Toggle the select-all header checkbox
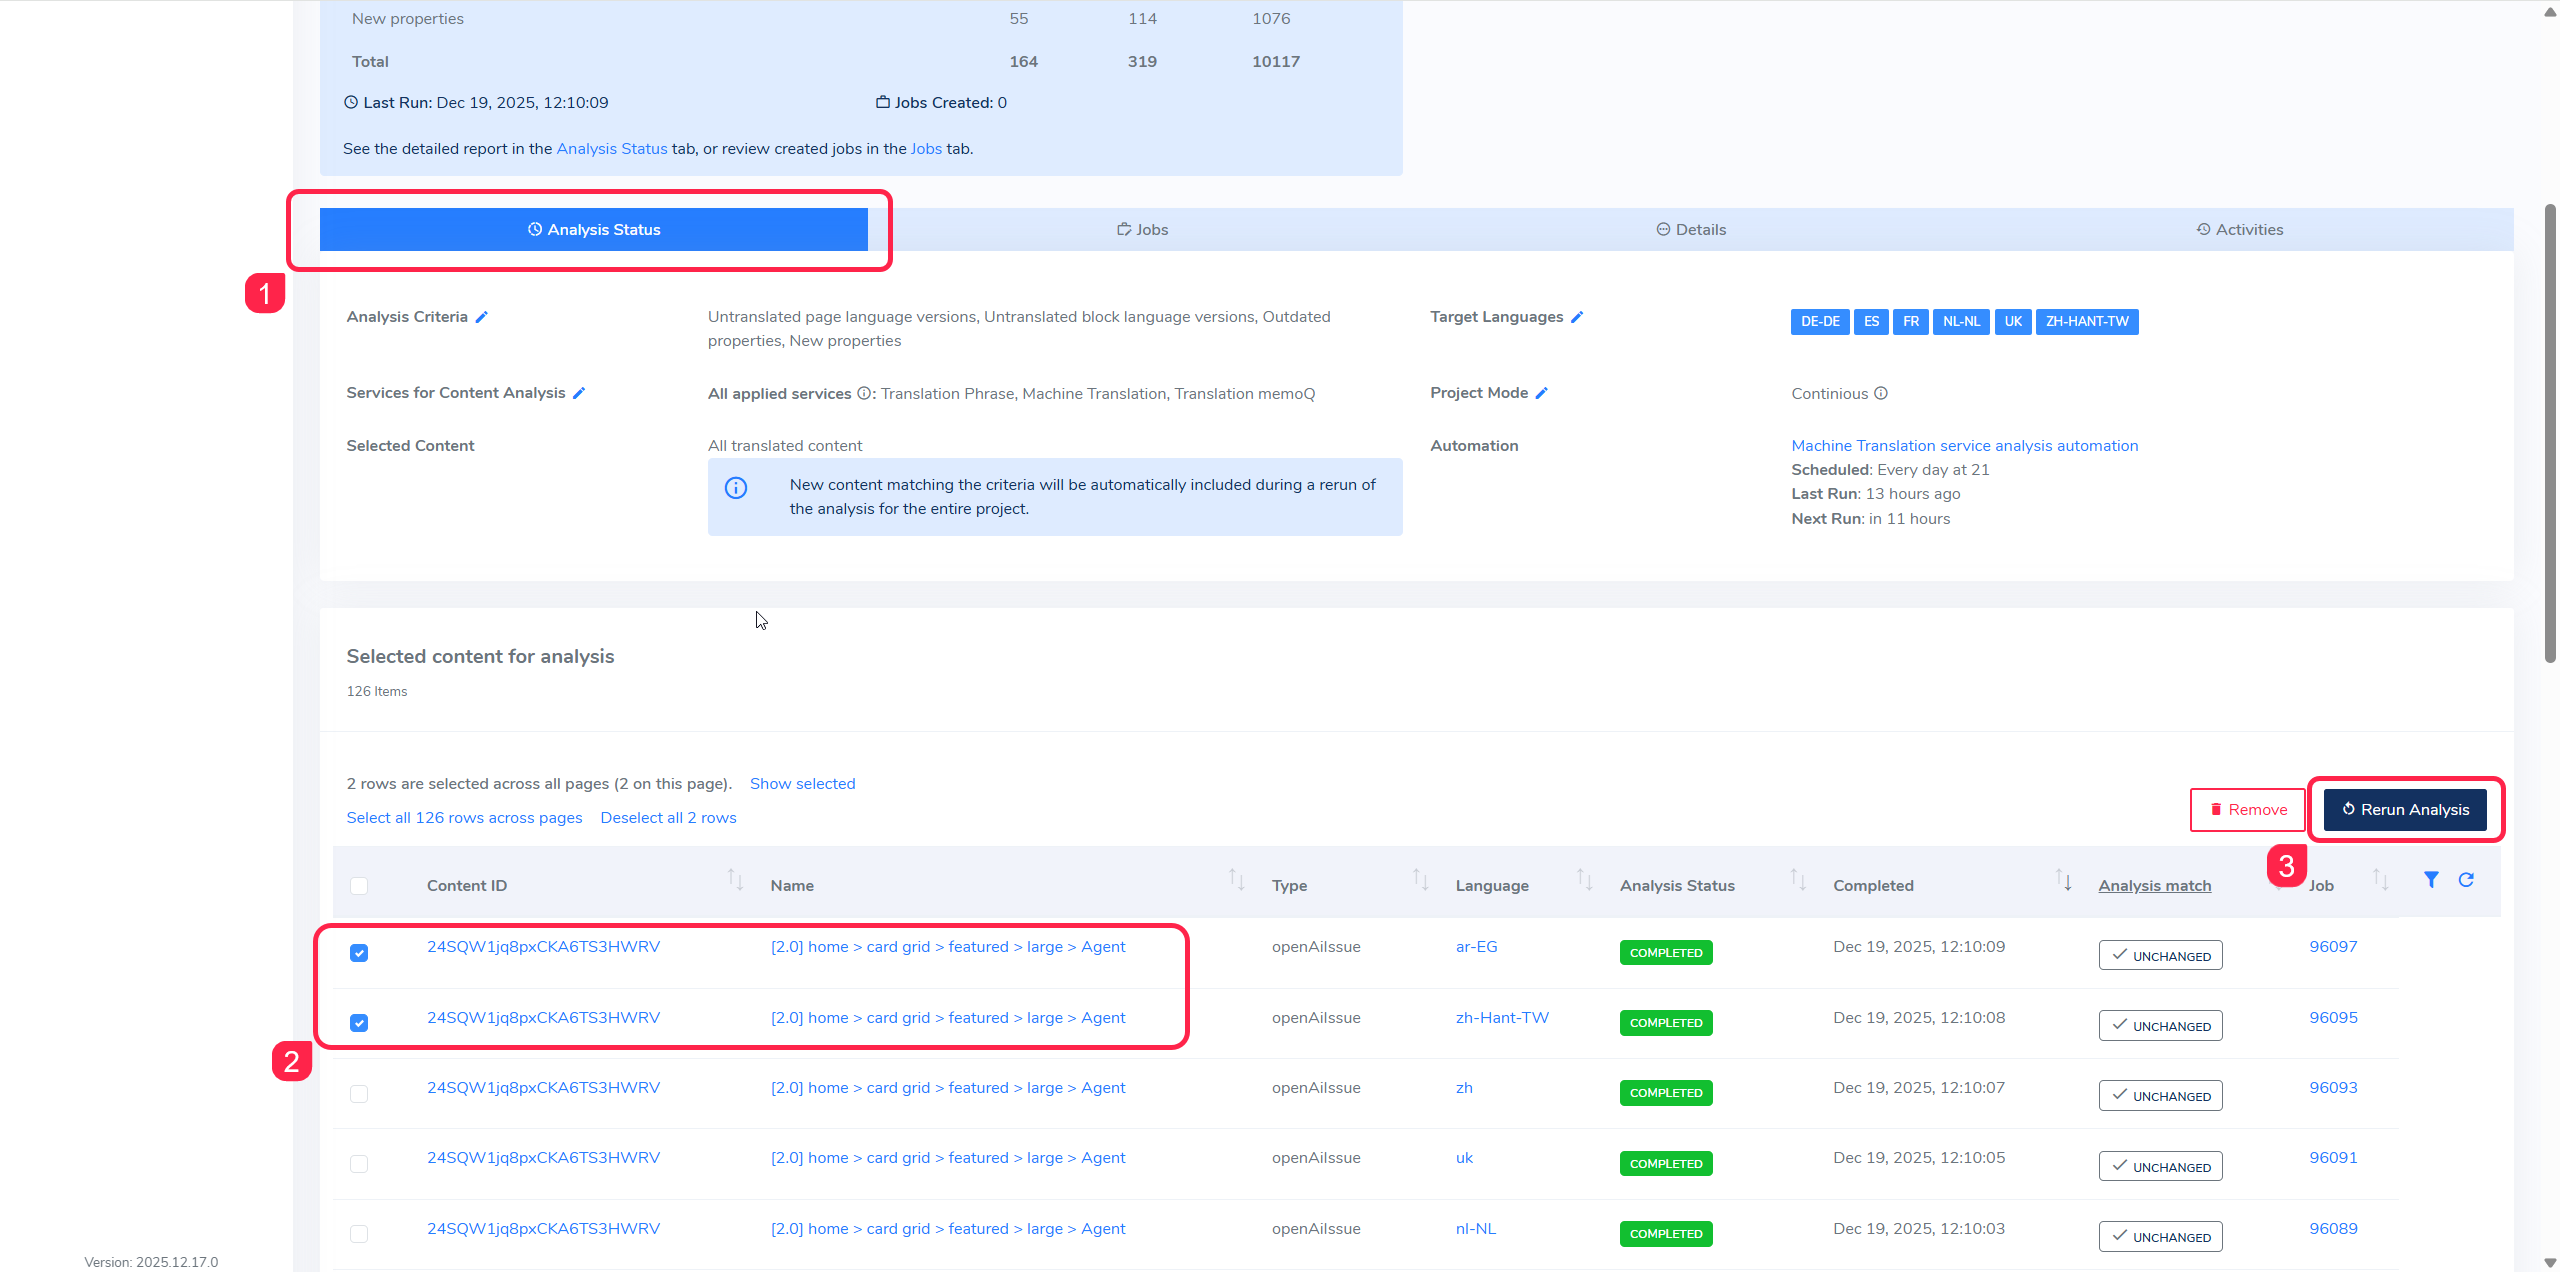 359,886
